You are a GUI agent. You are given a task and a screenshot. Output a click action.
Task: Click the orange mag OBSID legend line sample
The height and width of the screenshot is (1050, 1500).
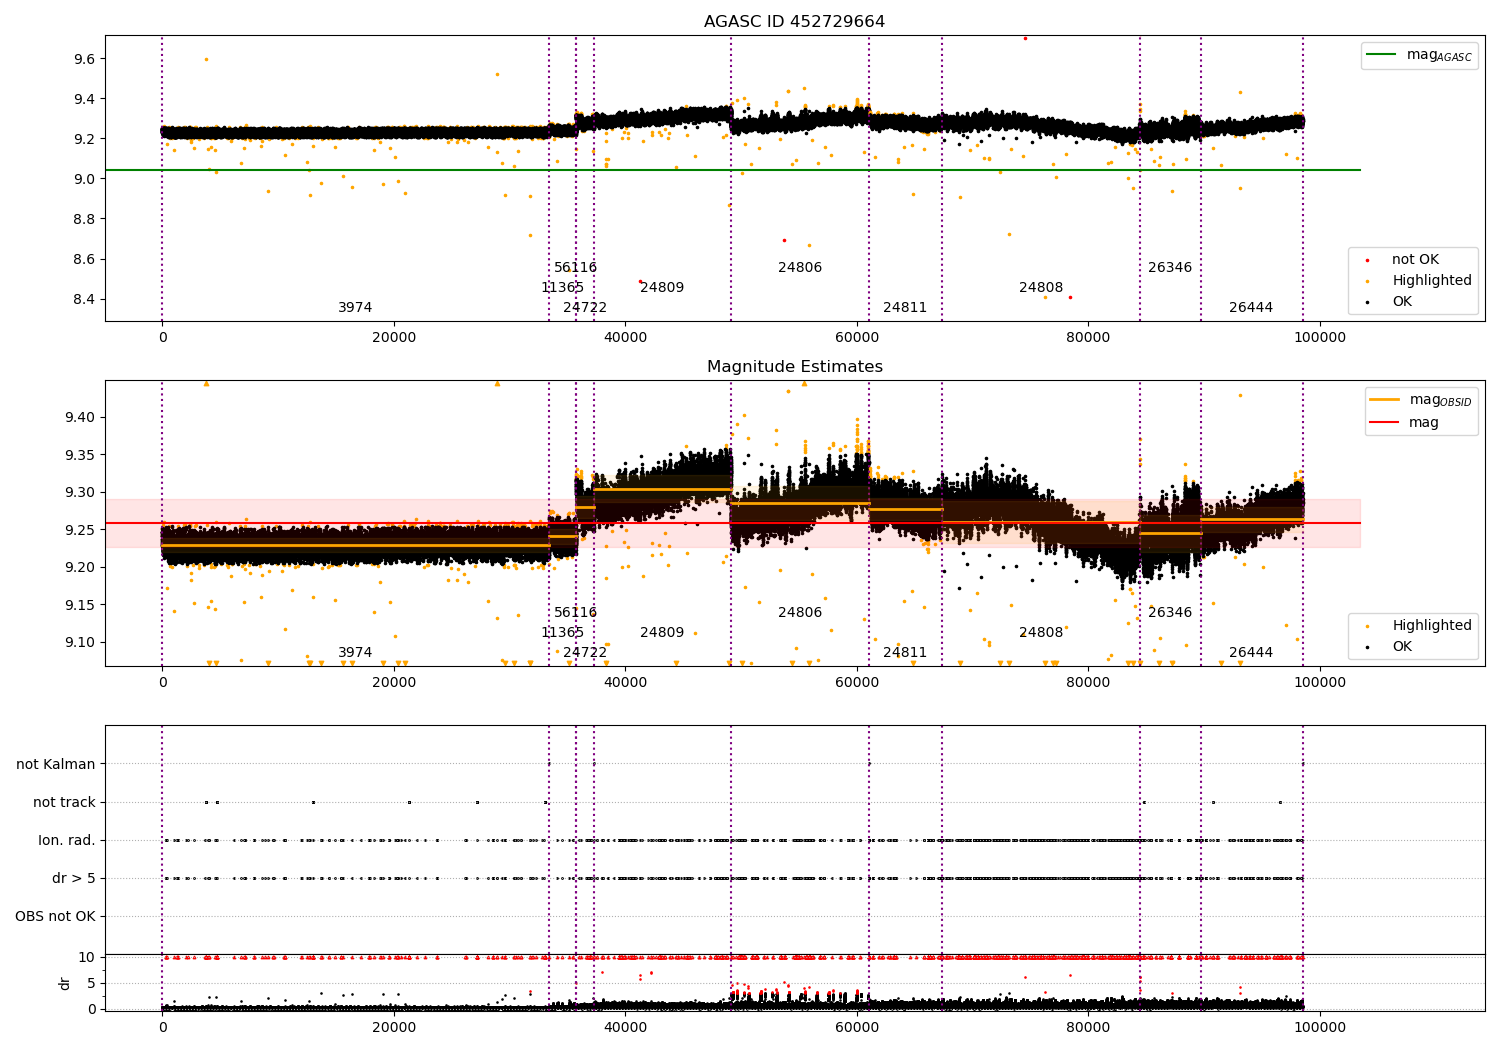[x=1385, y=400]
